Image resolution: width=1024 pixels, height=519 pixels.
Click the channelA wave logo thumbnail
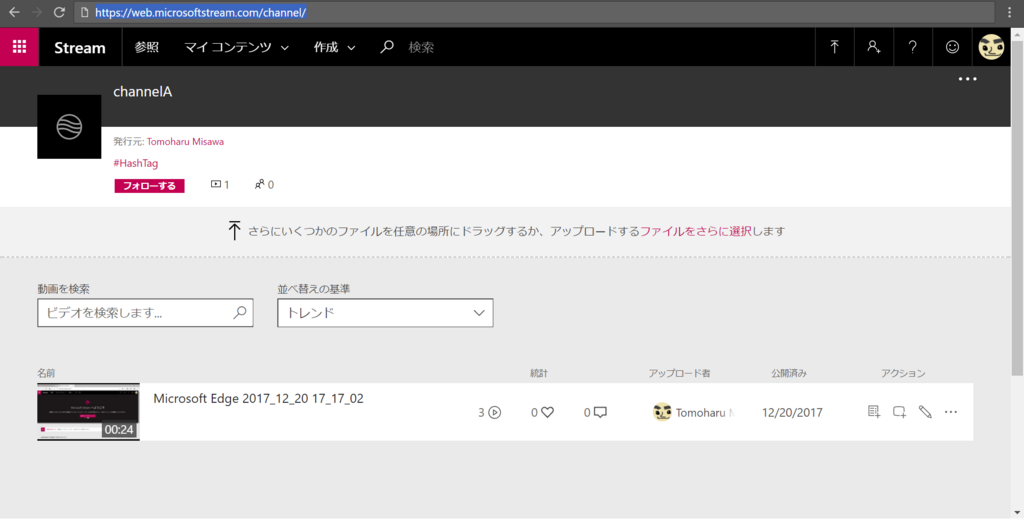coord(69,127)
